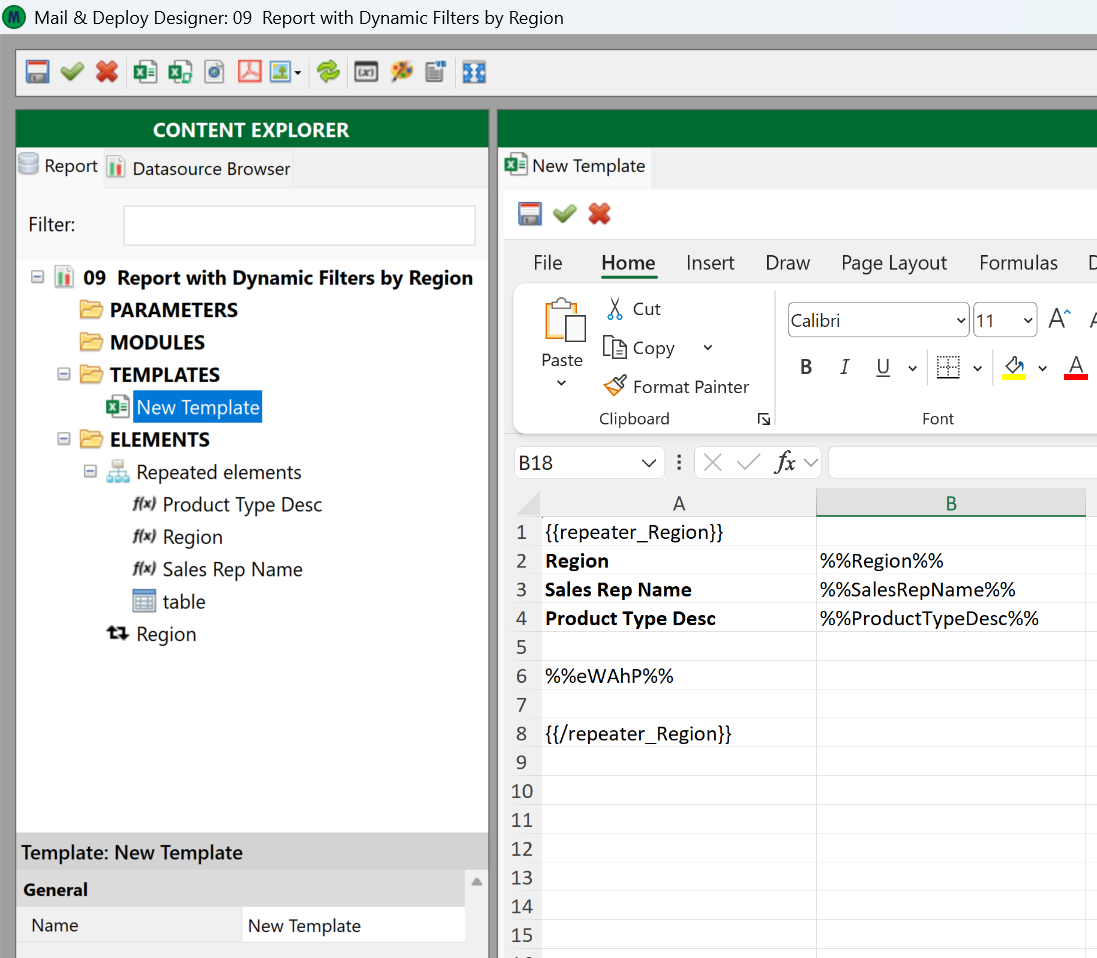Toggle Italic formatting
1097x958 pixels.
point(844,368)
